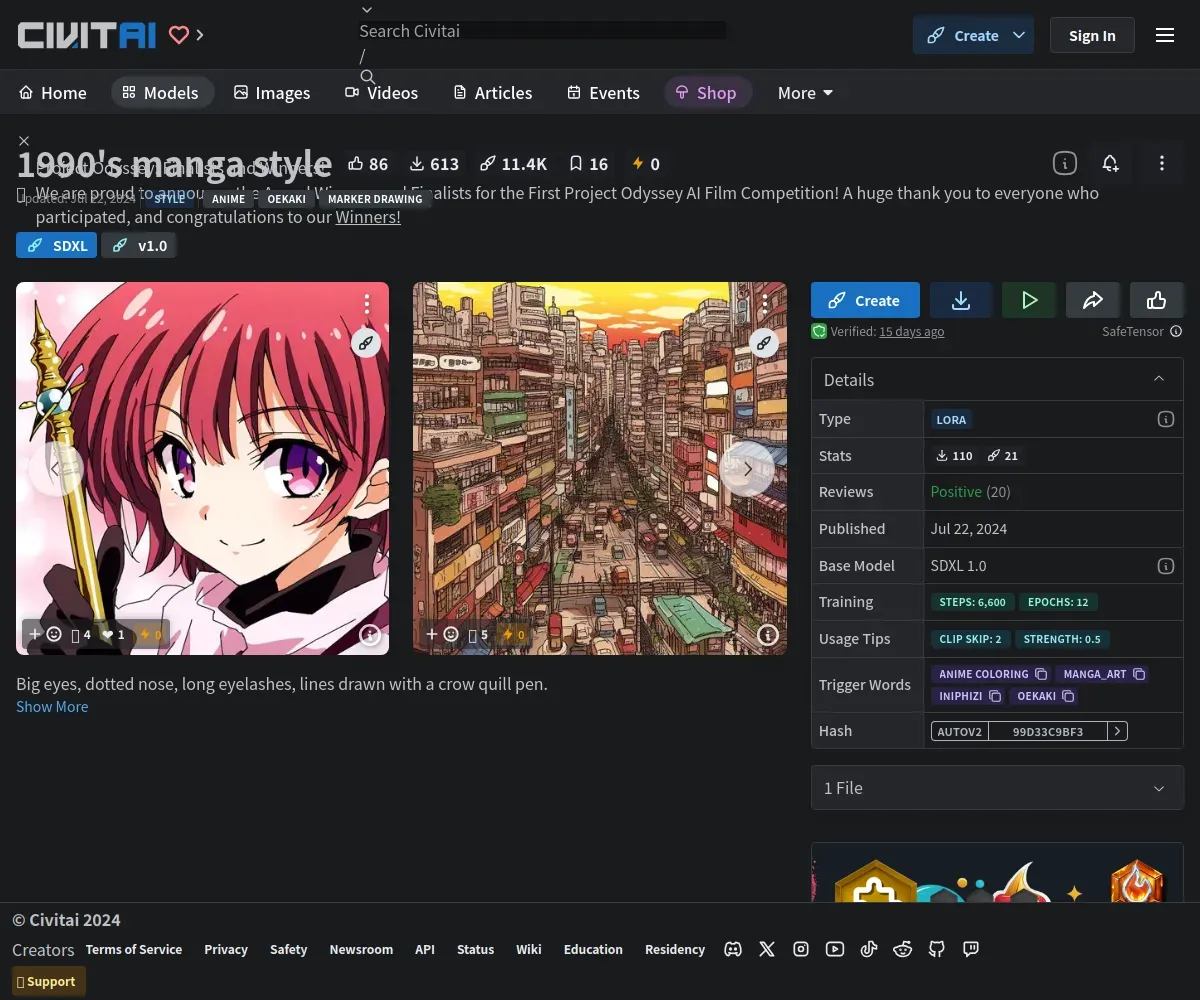1200x1000 pixels.
Task: Click the buzz tip count next to 16
Action: pyautogui.click(x=645, y=164)
